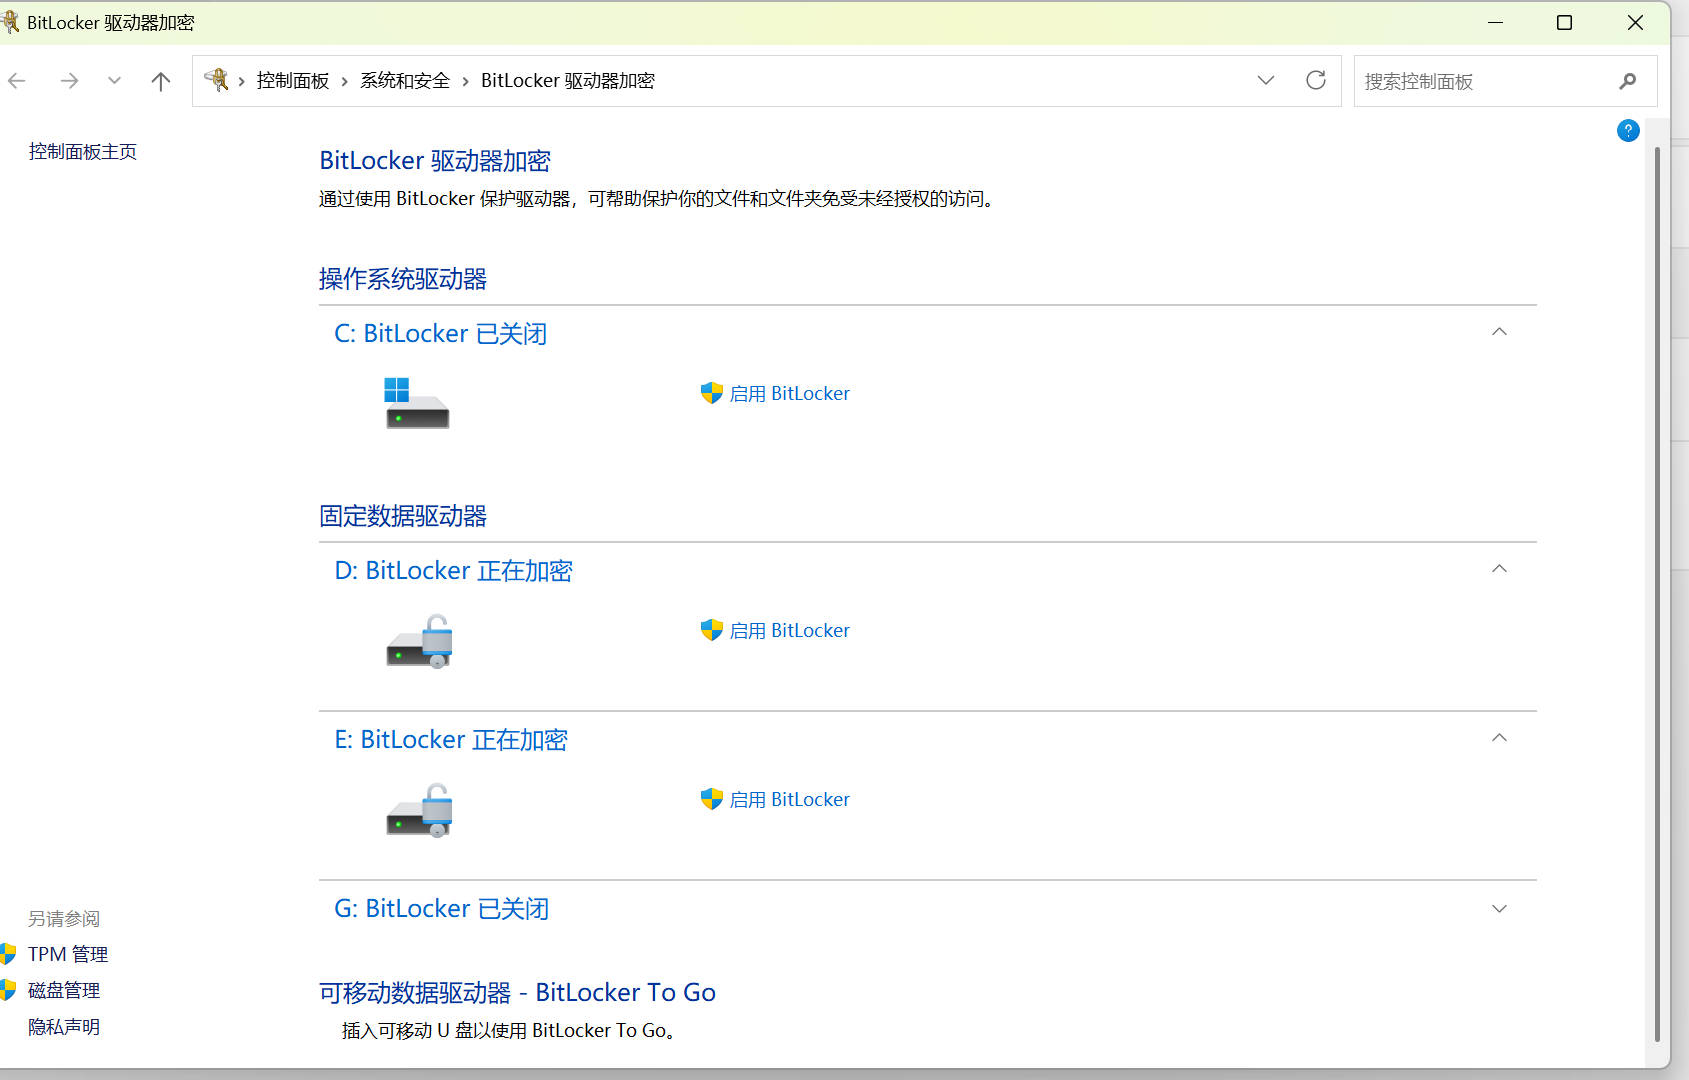Open the address bar history dropdown

1266,80
